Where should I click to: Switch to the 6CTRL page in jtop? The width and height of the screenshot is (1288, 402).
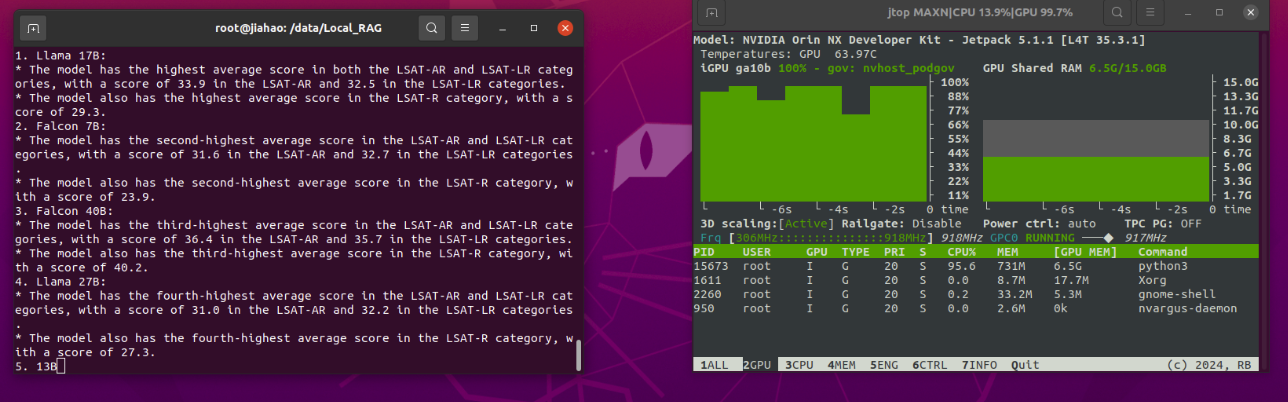[931, 365]
